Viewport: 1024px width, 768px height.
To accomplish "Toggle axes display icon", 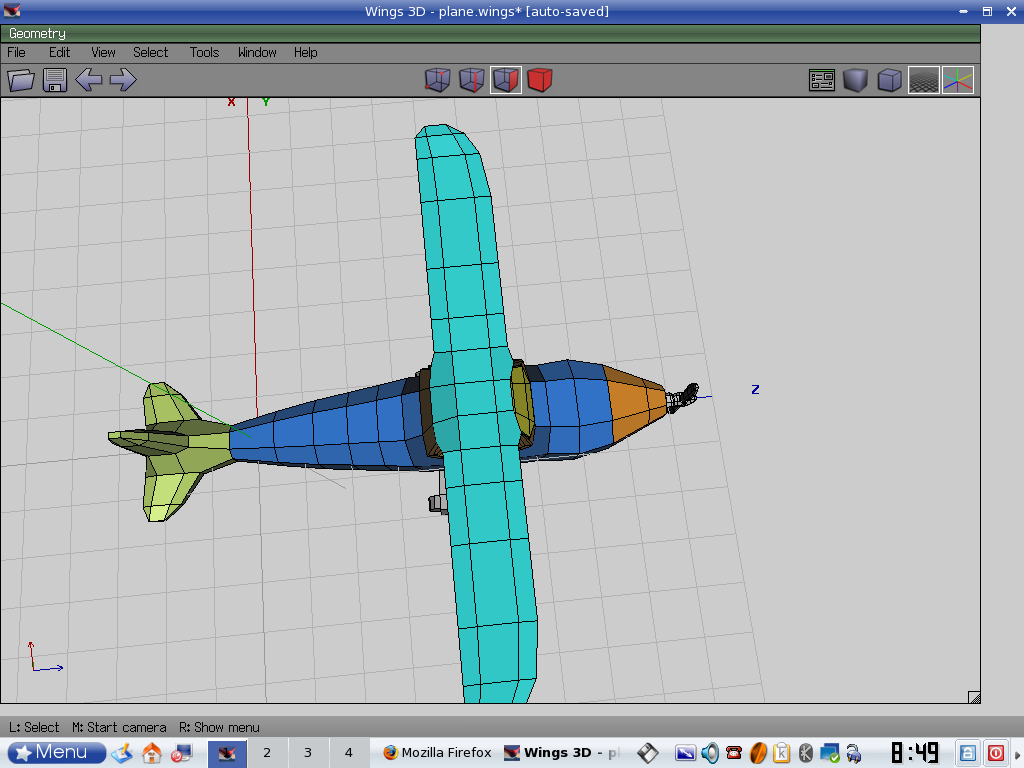I will pyautogui.click(x=958, y=81).
